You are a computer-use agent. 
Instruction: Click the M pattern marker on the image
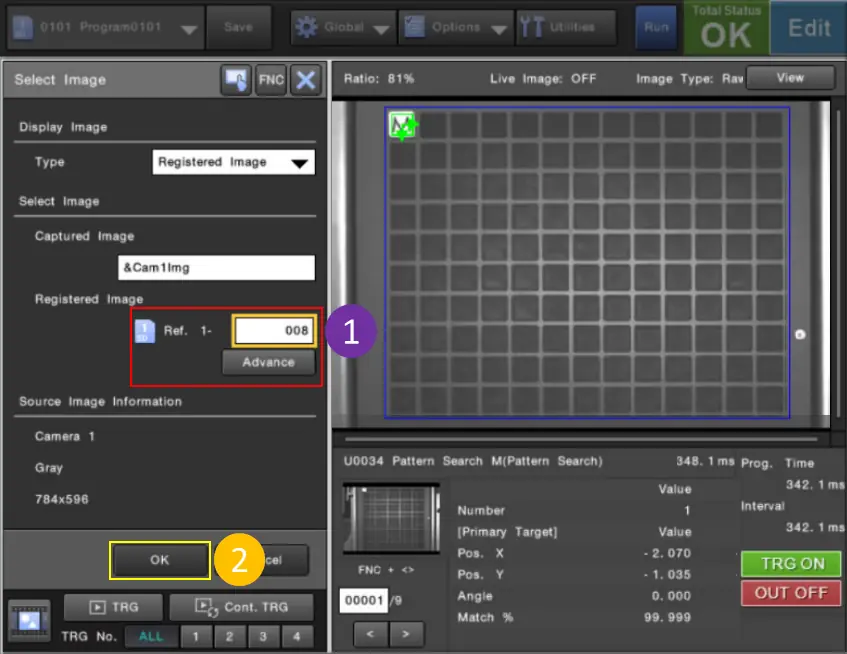click(402, 125)
